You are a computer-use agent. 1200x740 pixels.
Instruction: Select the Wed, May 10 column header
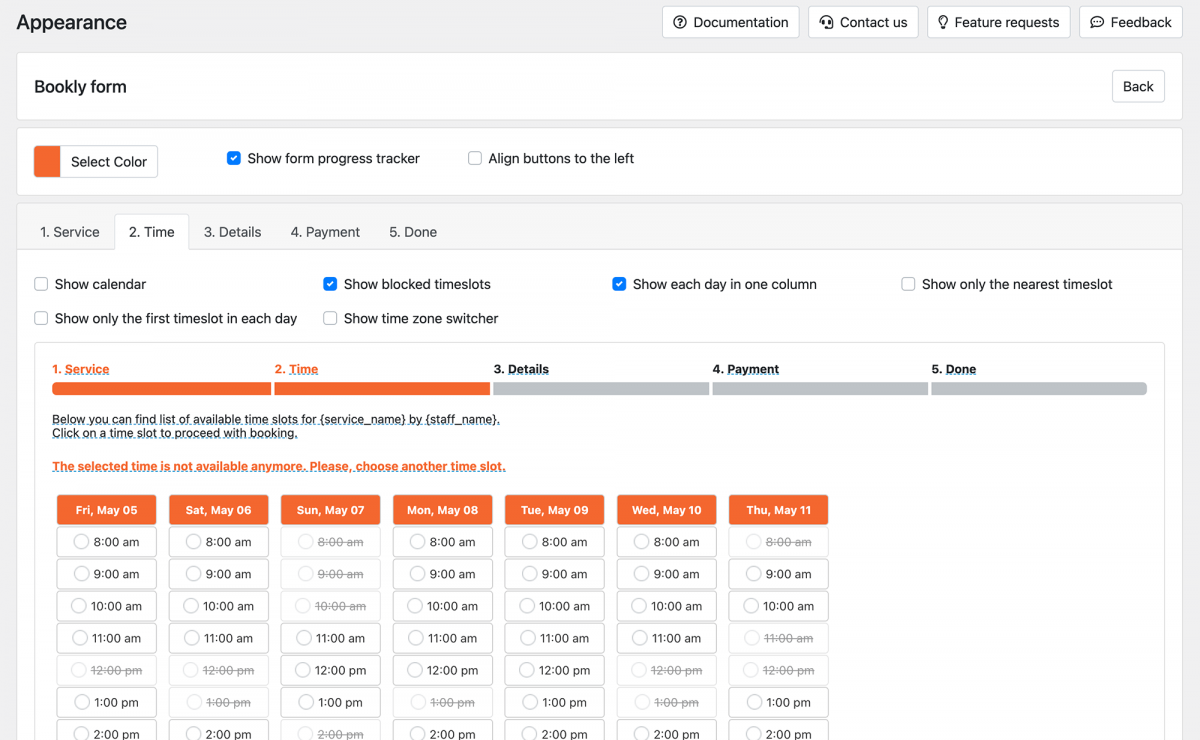pyautogui.click(x=666, y=509)
